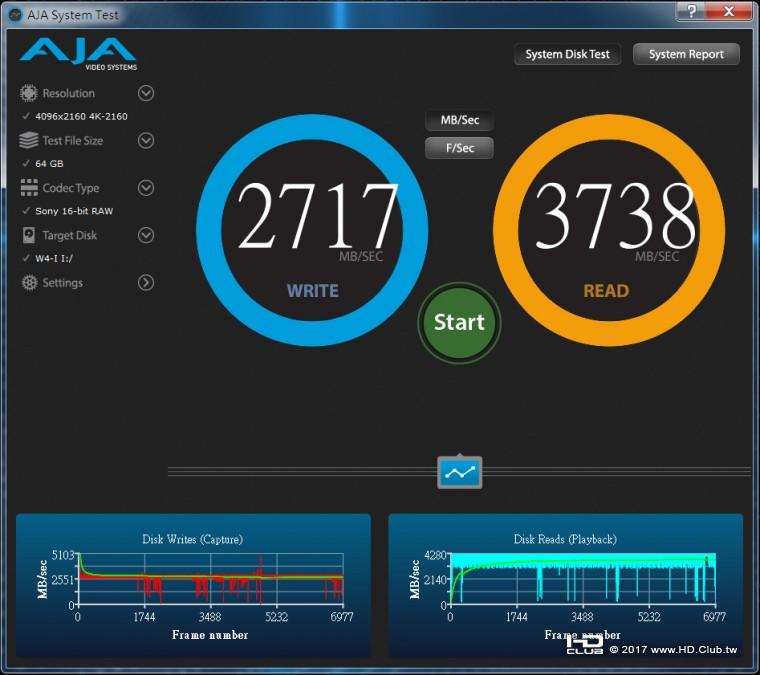Open the Target Disk dropdown arrow
Image resolution: width=760 pixels, height=675 pixels.
[x=146, y=235]
